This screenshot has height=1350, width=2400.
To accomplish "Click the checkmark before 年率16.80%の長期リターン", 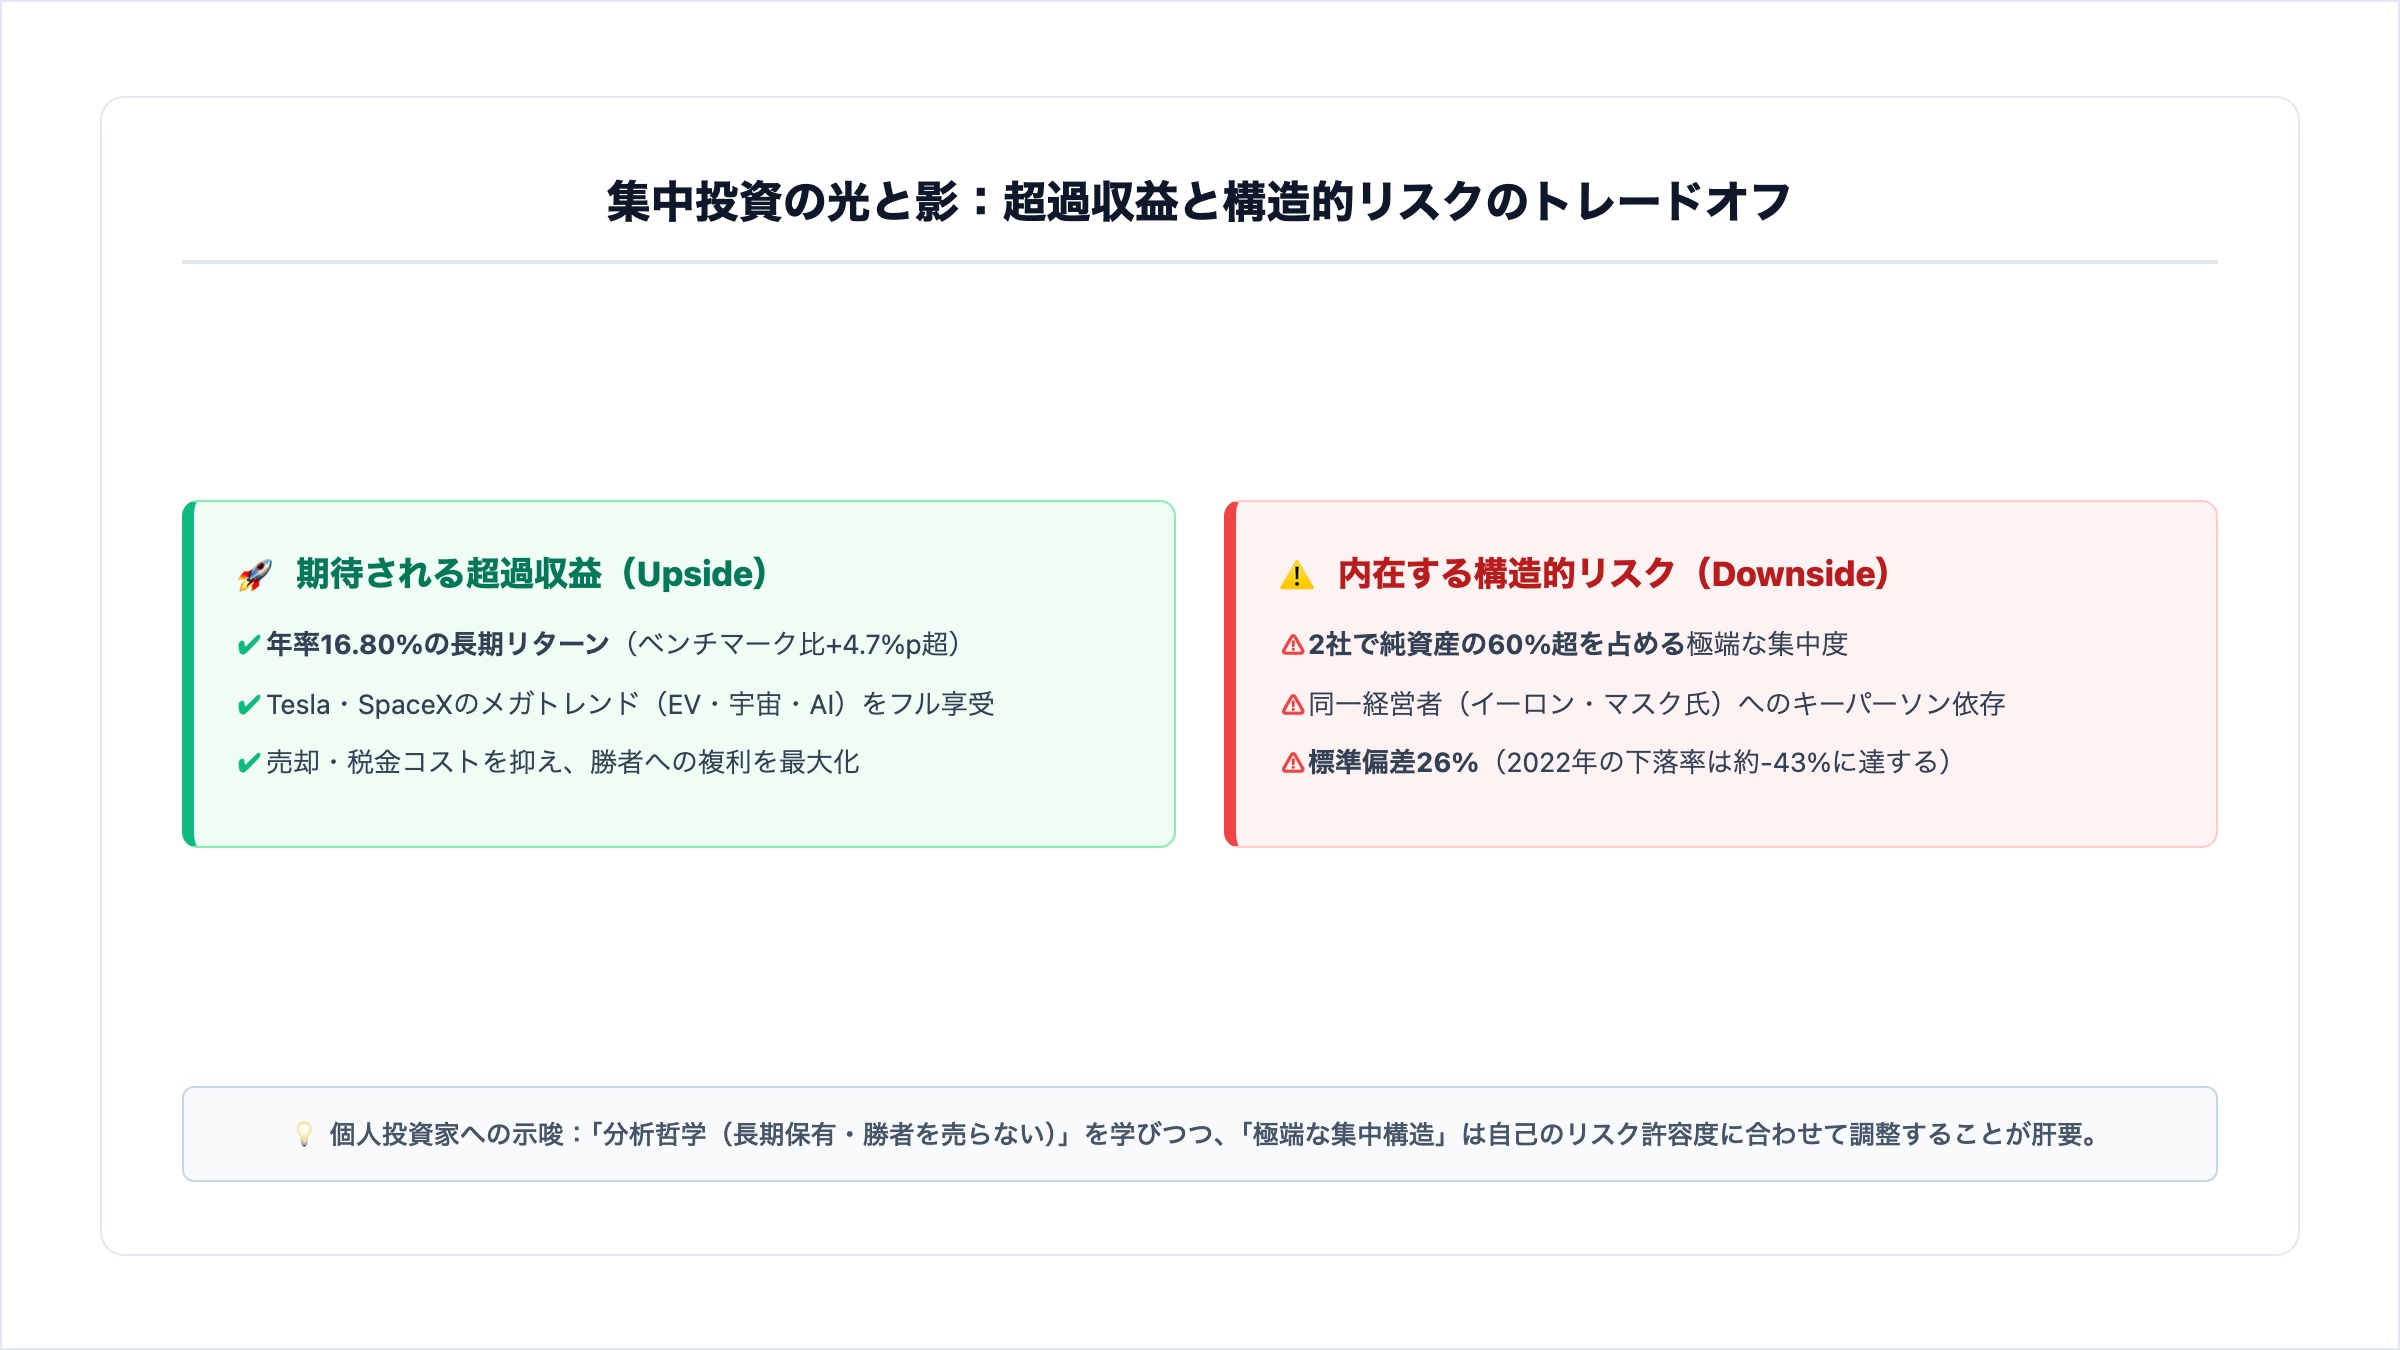I will pyautogui.click(x=249, y=645).
